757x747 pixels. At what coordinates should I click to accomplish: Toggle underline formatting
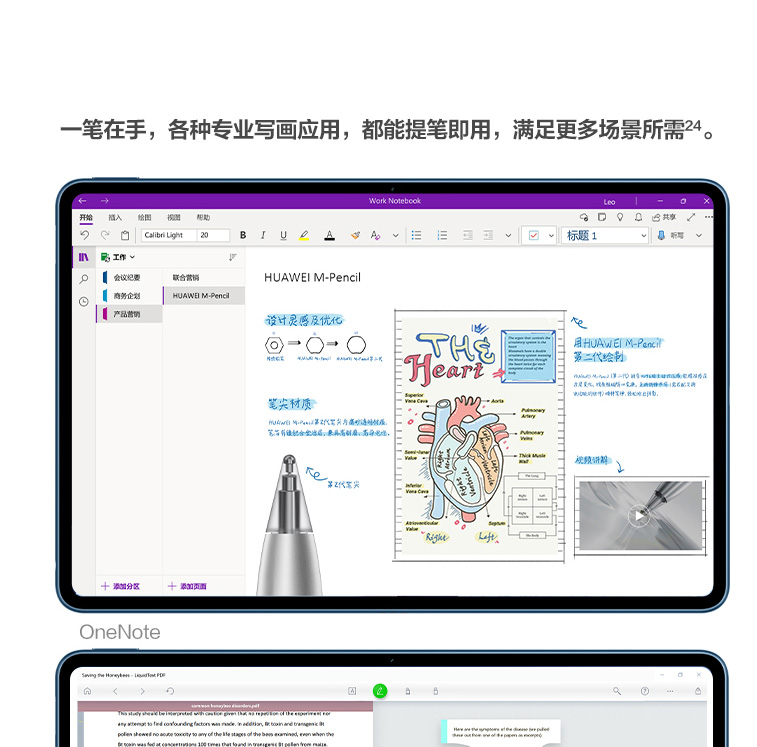coord(283,235)
